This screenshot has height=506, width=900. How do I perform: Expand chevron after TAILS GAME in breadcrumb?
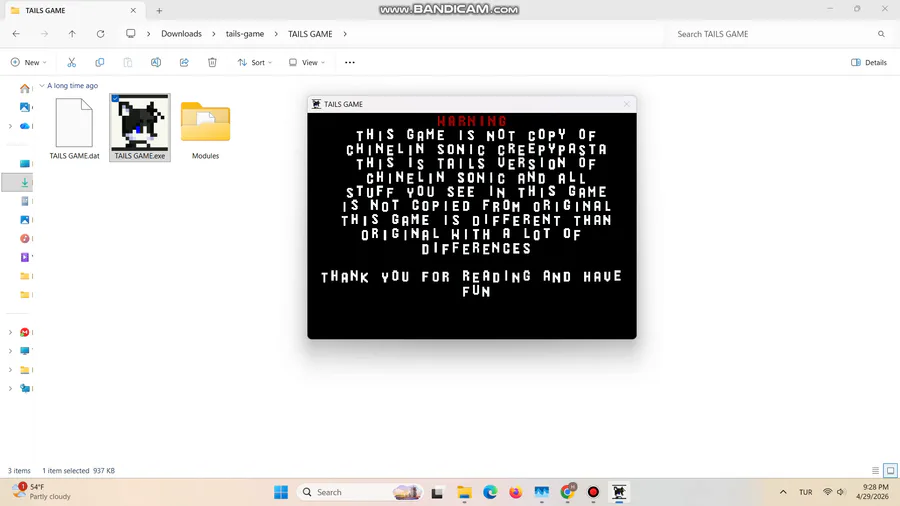(345, 34)
